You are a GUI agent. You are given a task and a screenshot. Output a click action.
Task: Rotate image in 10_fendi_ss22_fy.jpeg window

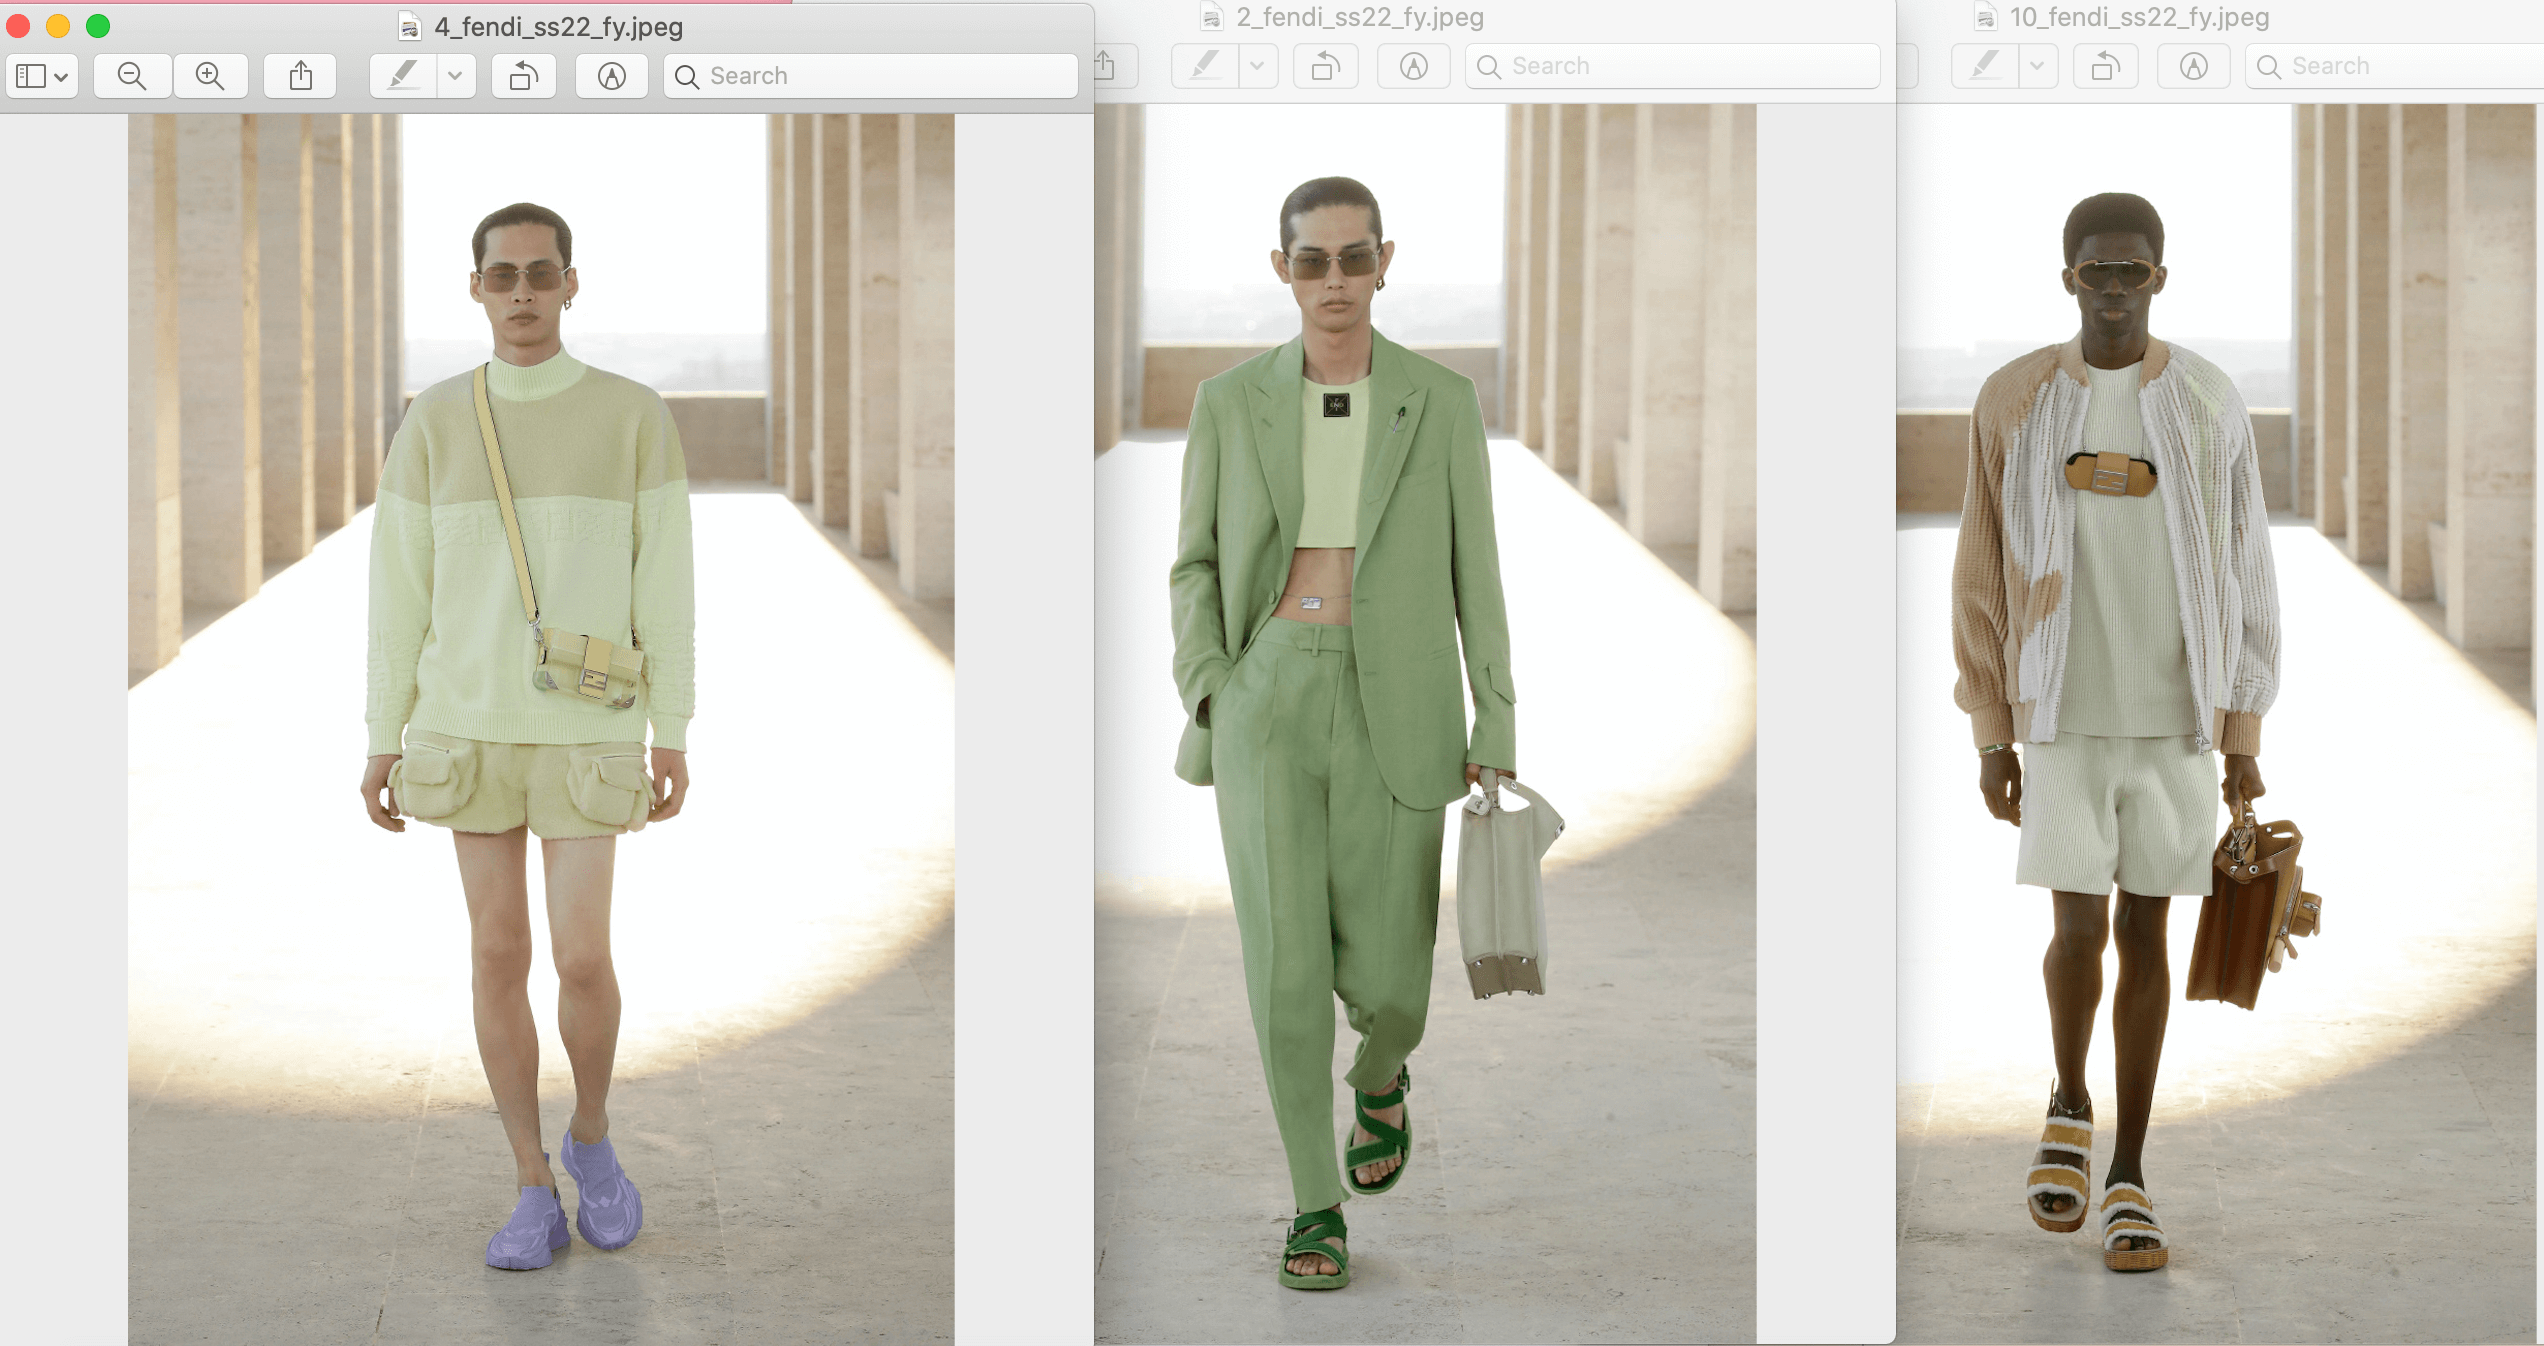click(2106, 66)
